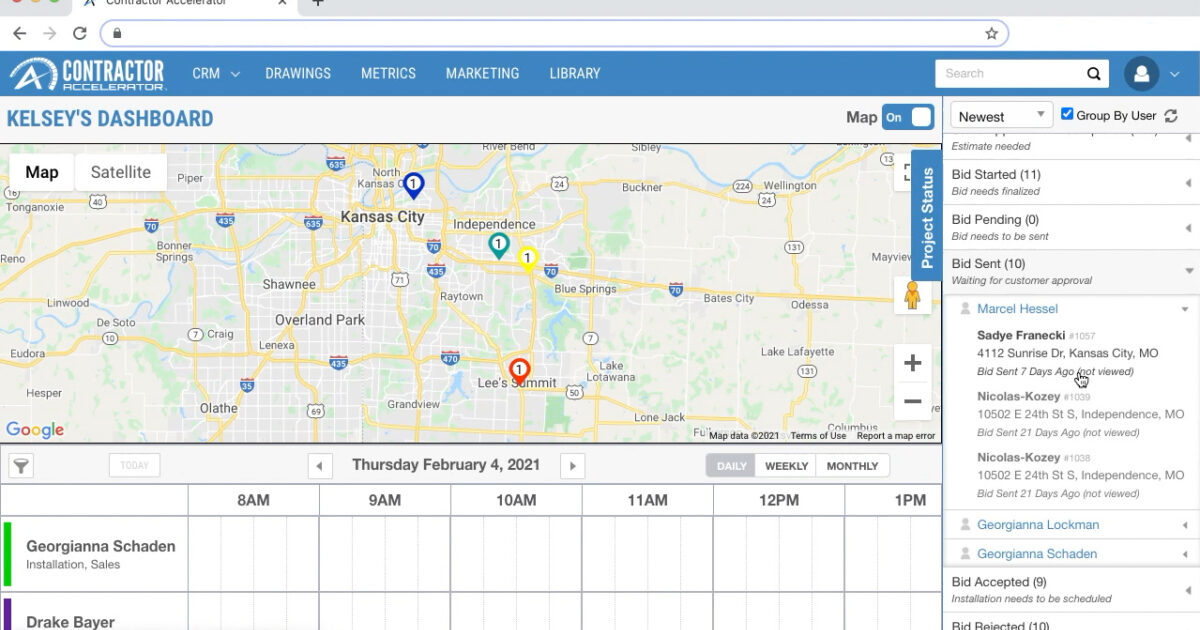Uncheck the Group By User checkbox

tap(1067, 115)
